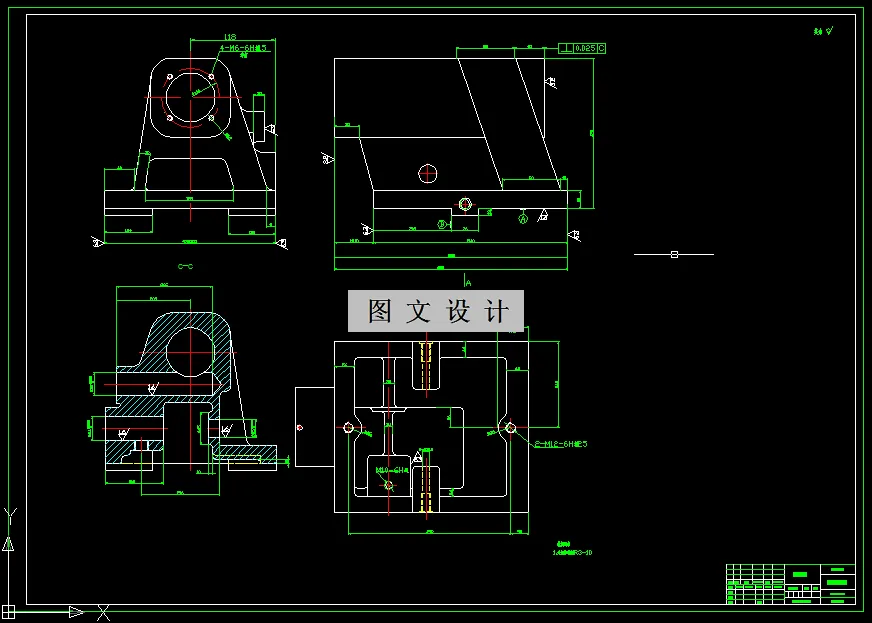Pick the technical notes text near the title block

pyautogui.click(x=572, y=548)
